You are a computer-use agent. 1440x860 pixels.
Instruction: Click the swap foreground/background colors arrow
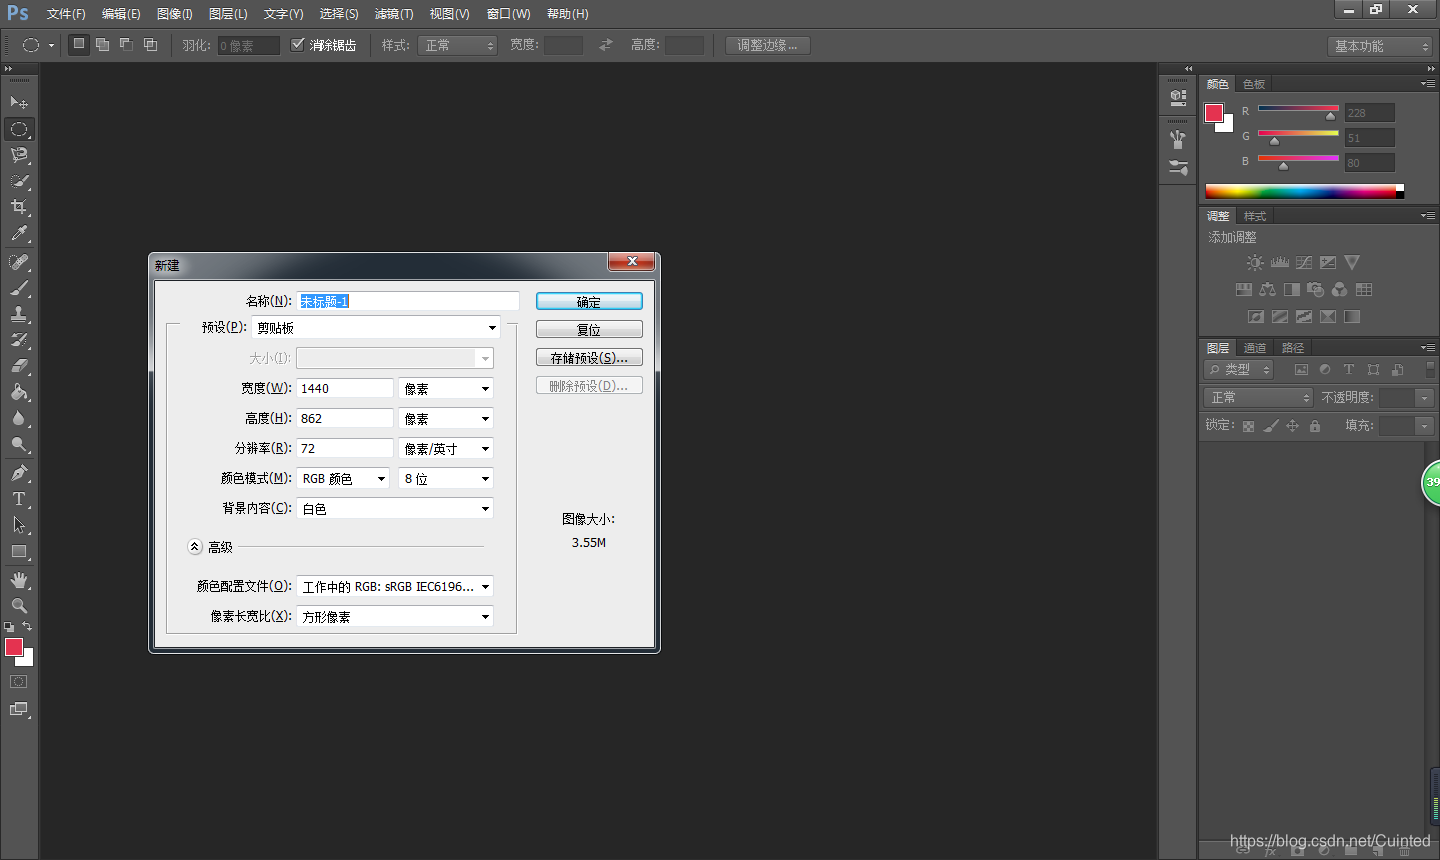coord(27,627)
